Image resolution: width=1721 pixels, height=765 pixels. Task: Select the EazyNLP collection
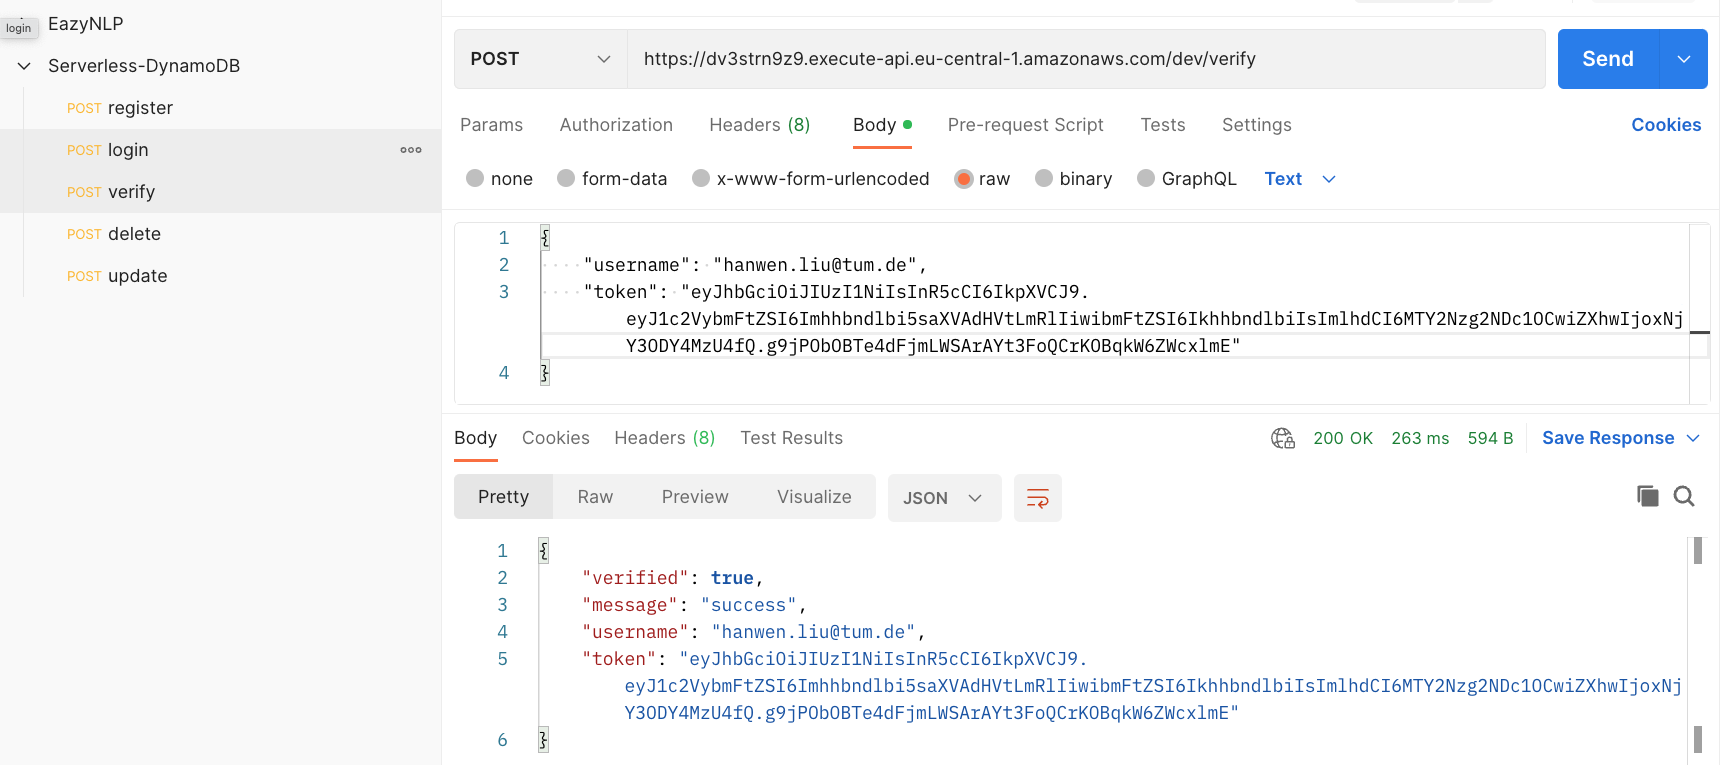coord(86,24)
